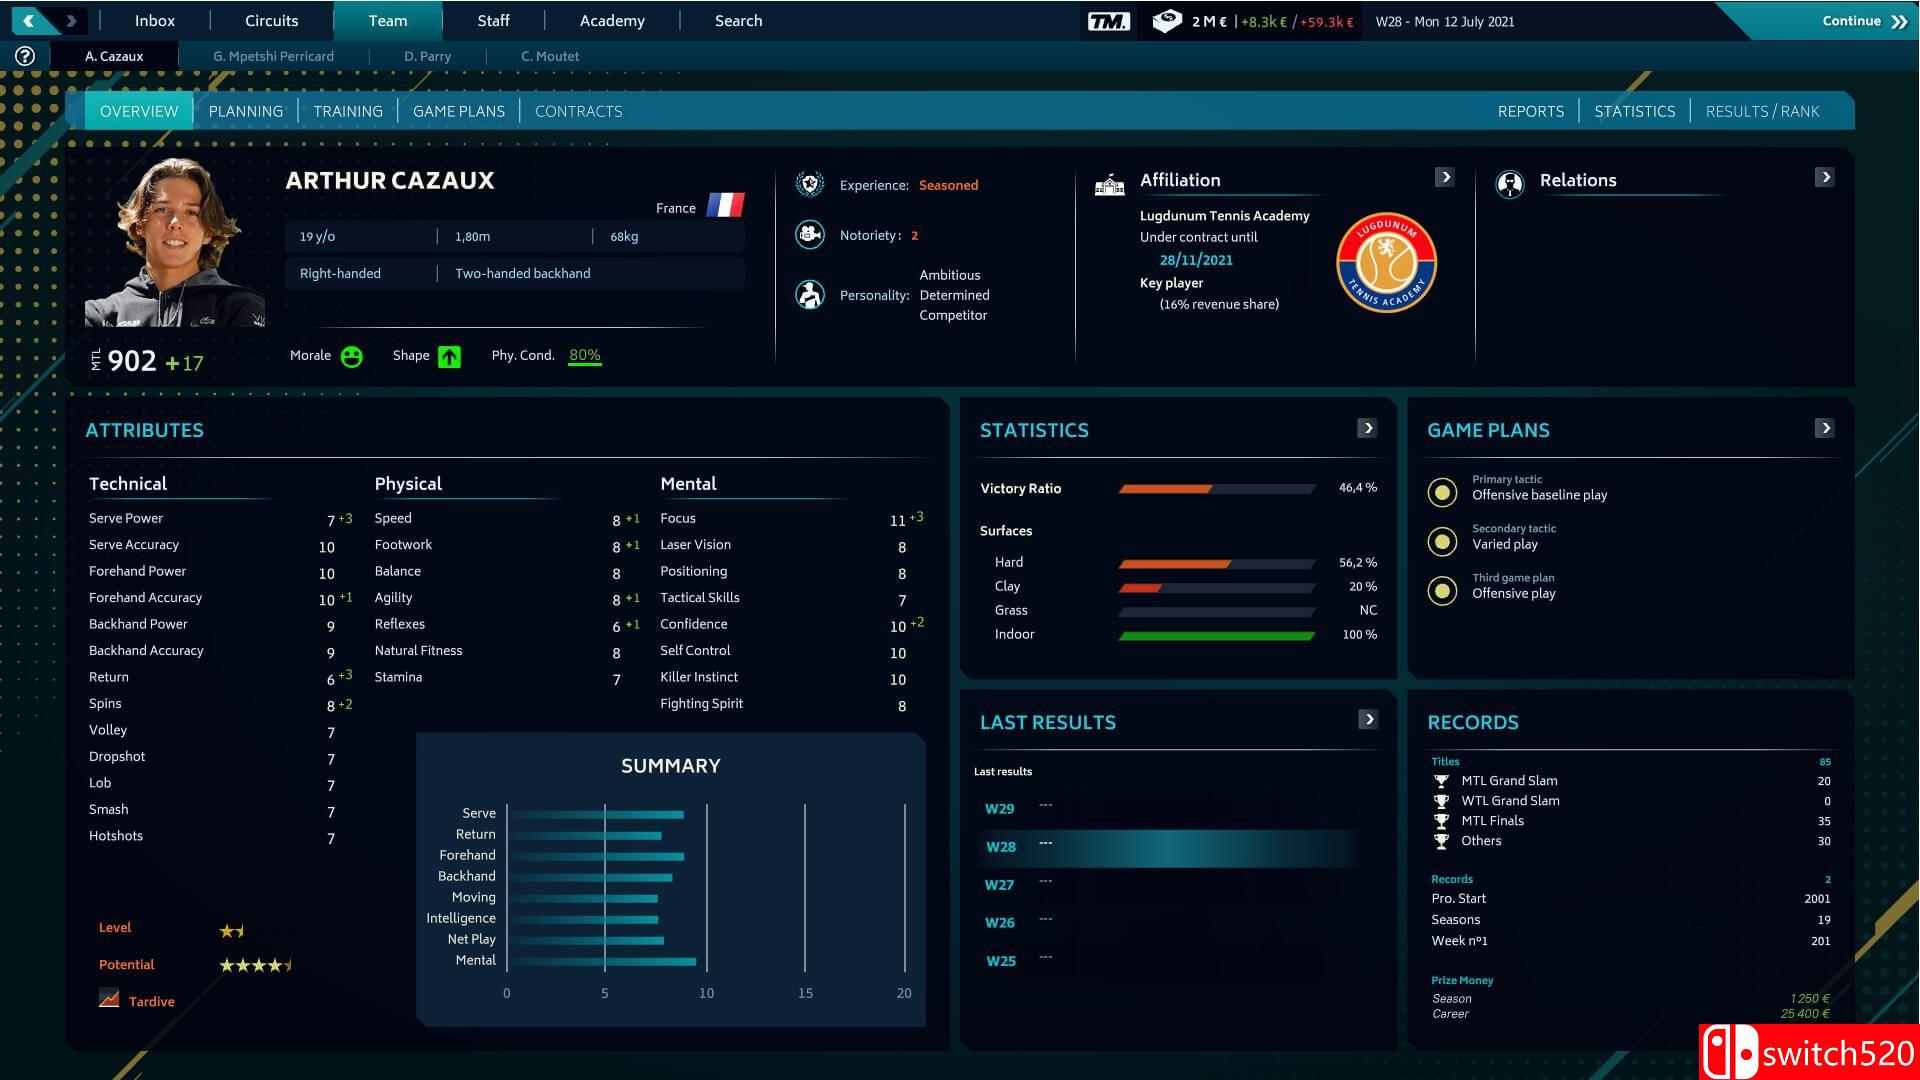Click the Notoriety icon next to value 2
The width and height of the screenshot is (1920, 1080).
(x=810, y=235)
